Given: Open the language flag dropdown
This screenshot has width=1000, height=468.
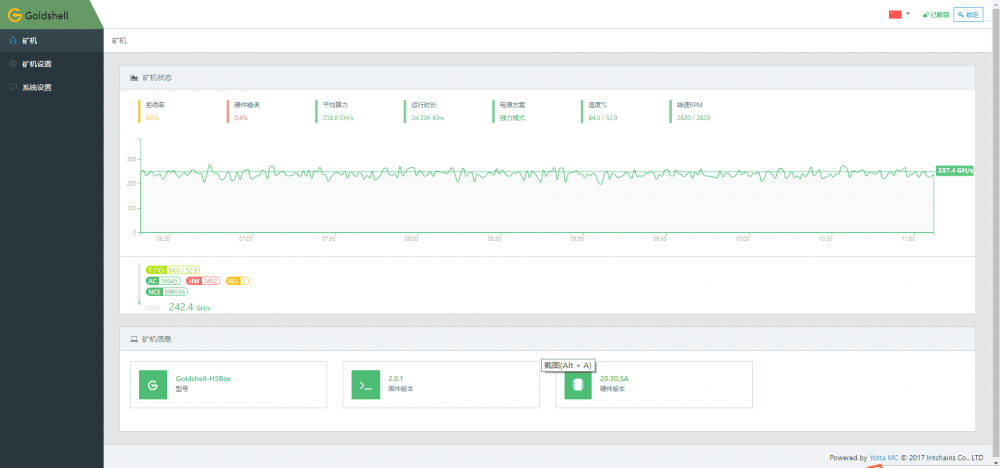Looking at the screenshot, I should tap(895, 14).
